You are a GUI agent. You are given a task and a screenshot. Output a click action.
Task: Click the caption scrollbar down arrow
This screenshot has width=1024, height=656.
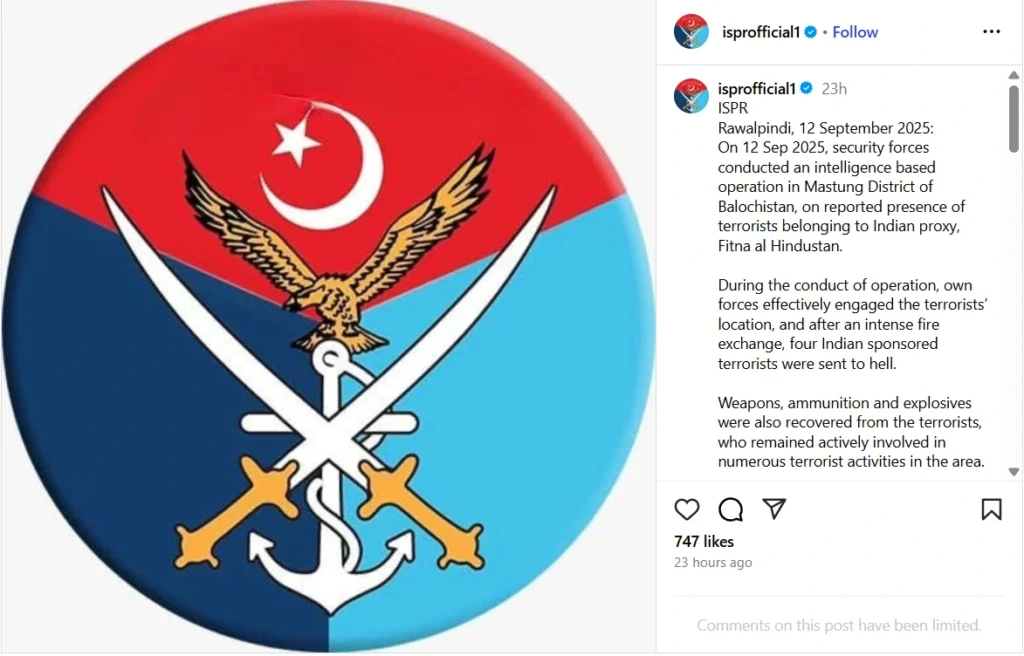coord(1014,472)
